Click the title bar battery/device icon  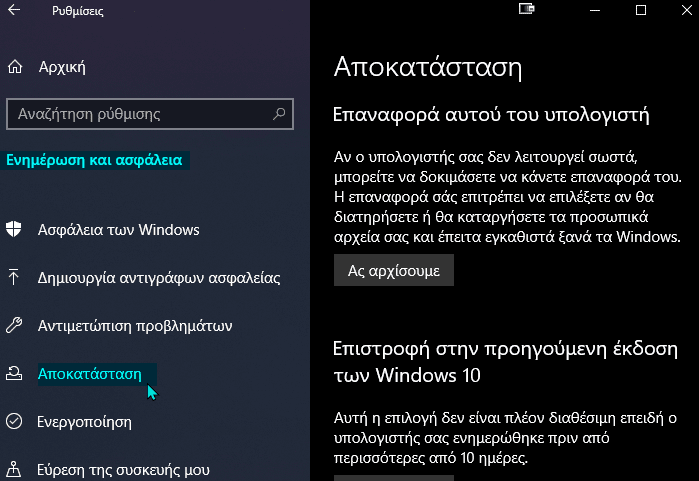pos(526,9)
